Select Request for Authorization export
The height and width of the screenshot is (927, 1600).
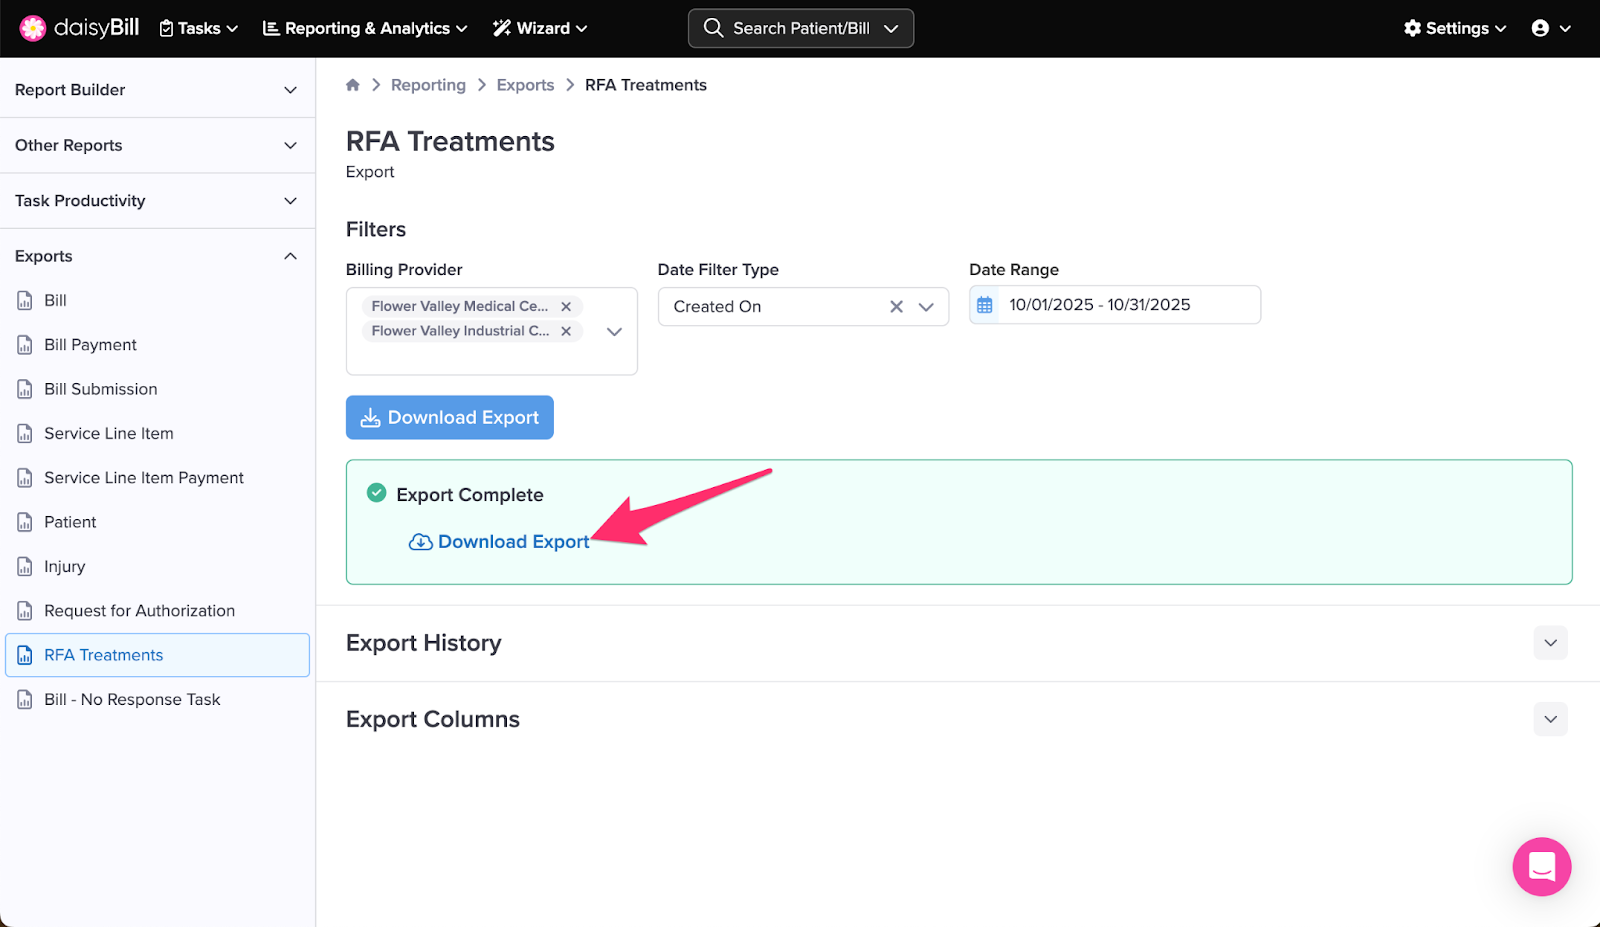pyautogui.click(x=139, y=611)
